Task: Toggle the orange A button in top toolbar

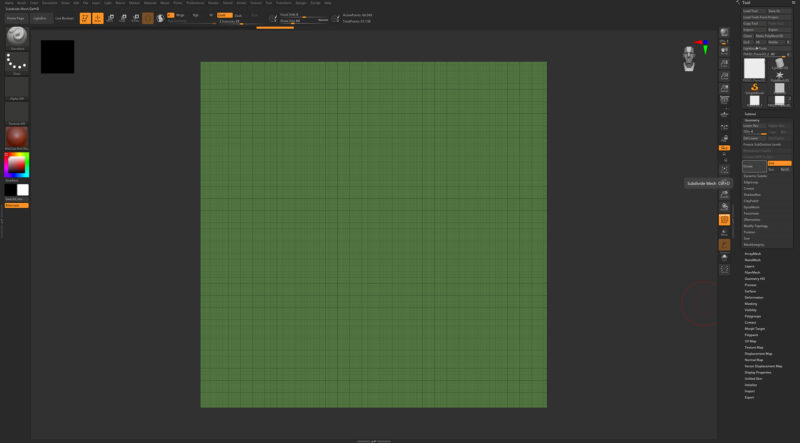Action: pos(170,15)
